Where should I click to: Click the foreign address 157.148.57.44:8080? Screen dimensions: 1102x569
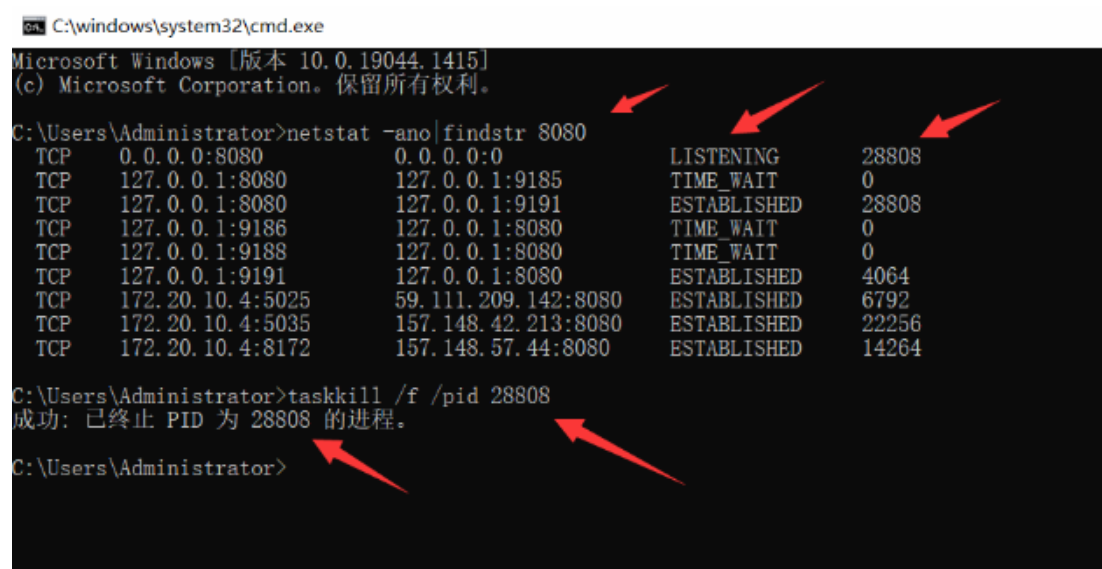(502, 349)
